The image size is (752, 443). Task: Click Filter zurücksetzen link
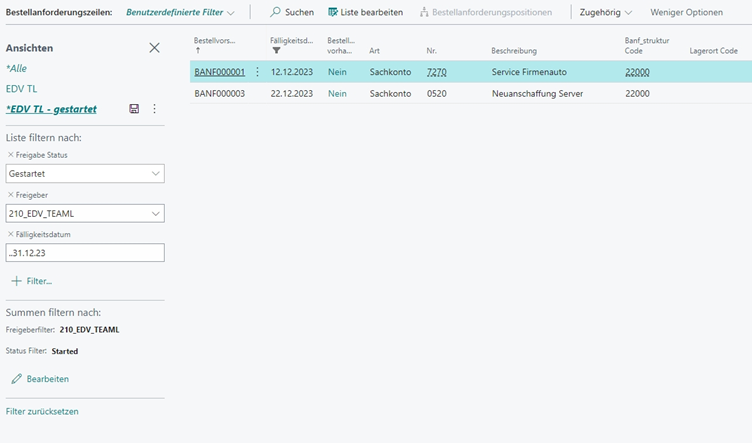coord(42,411)
